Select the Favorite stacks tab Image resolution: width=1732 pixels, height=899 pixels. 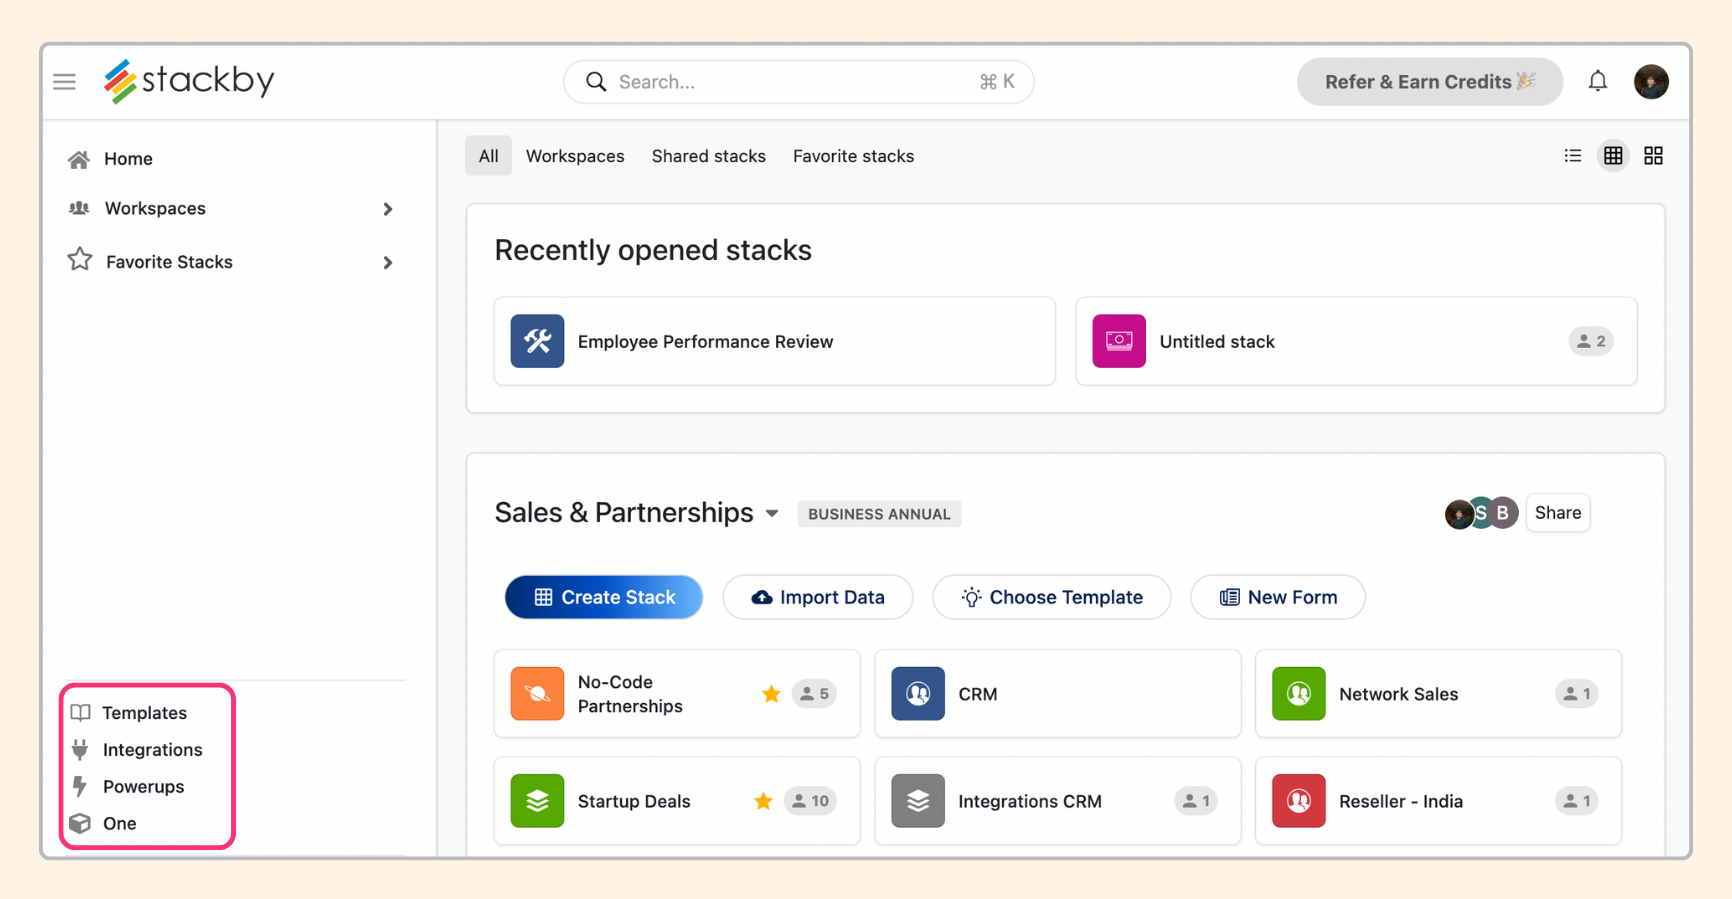[x=854, y=156]
